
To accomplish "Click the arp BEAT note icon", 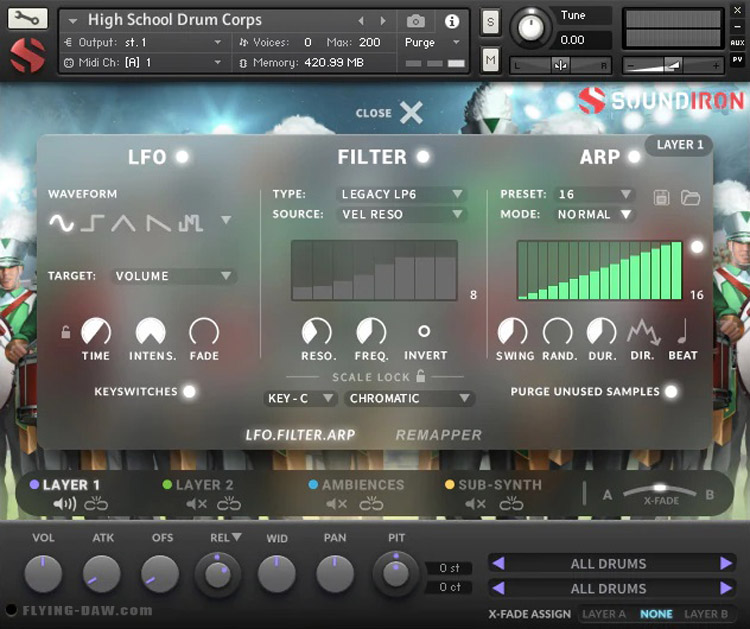I will tap(683, 331).
